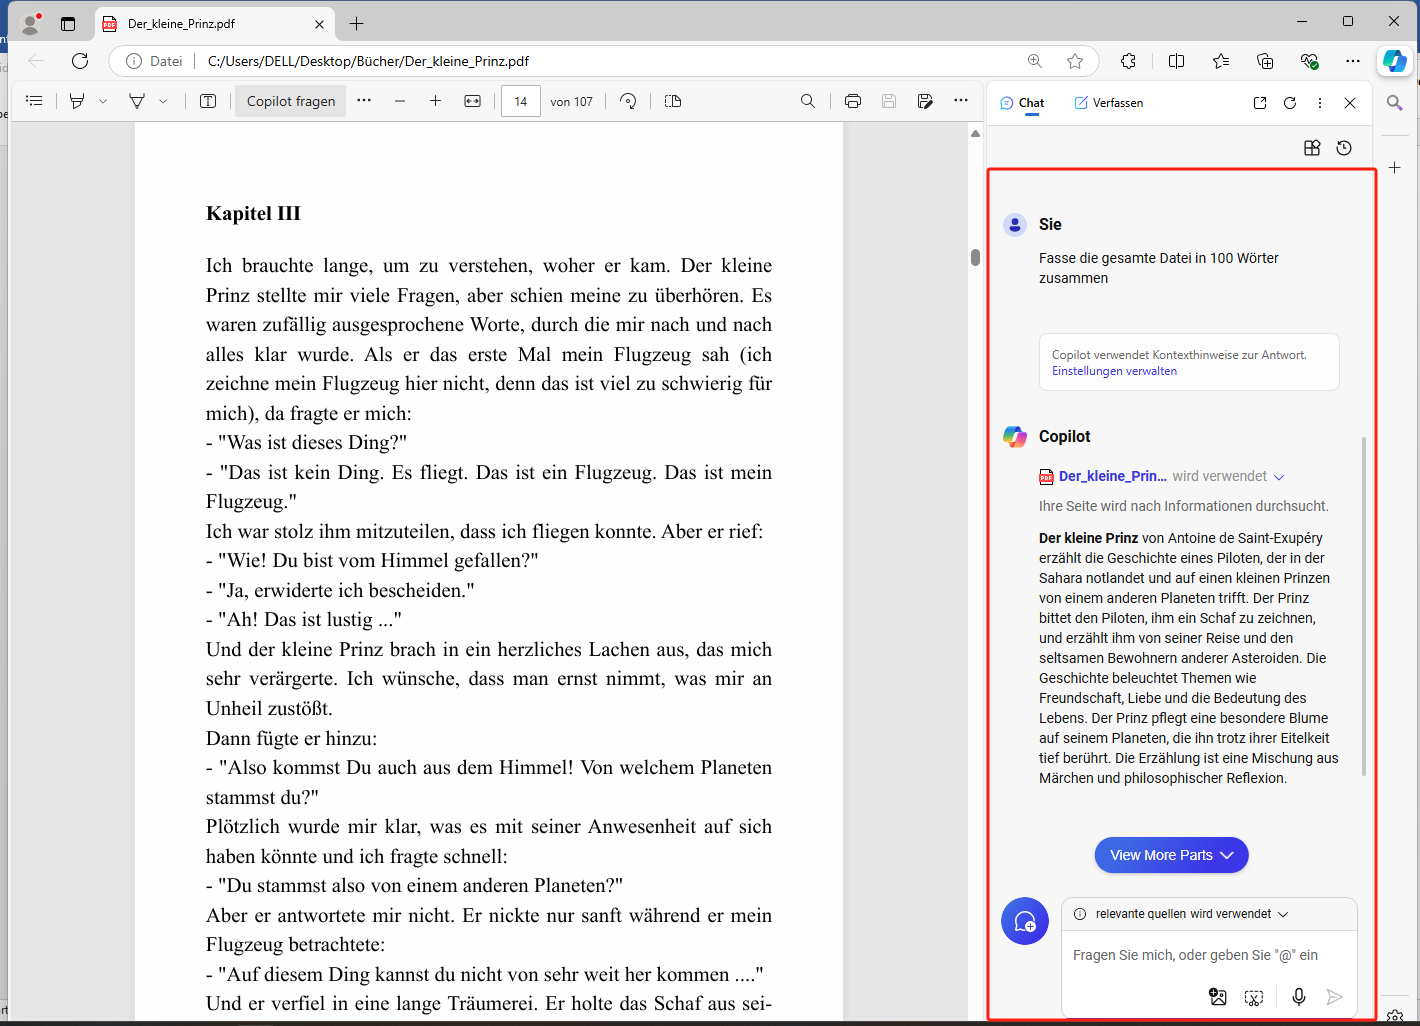The image size is (1420, 1026).
Task: Zoom in using the plus icon
Action: pos(435,101)
